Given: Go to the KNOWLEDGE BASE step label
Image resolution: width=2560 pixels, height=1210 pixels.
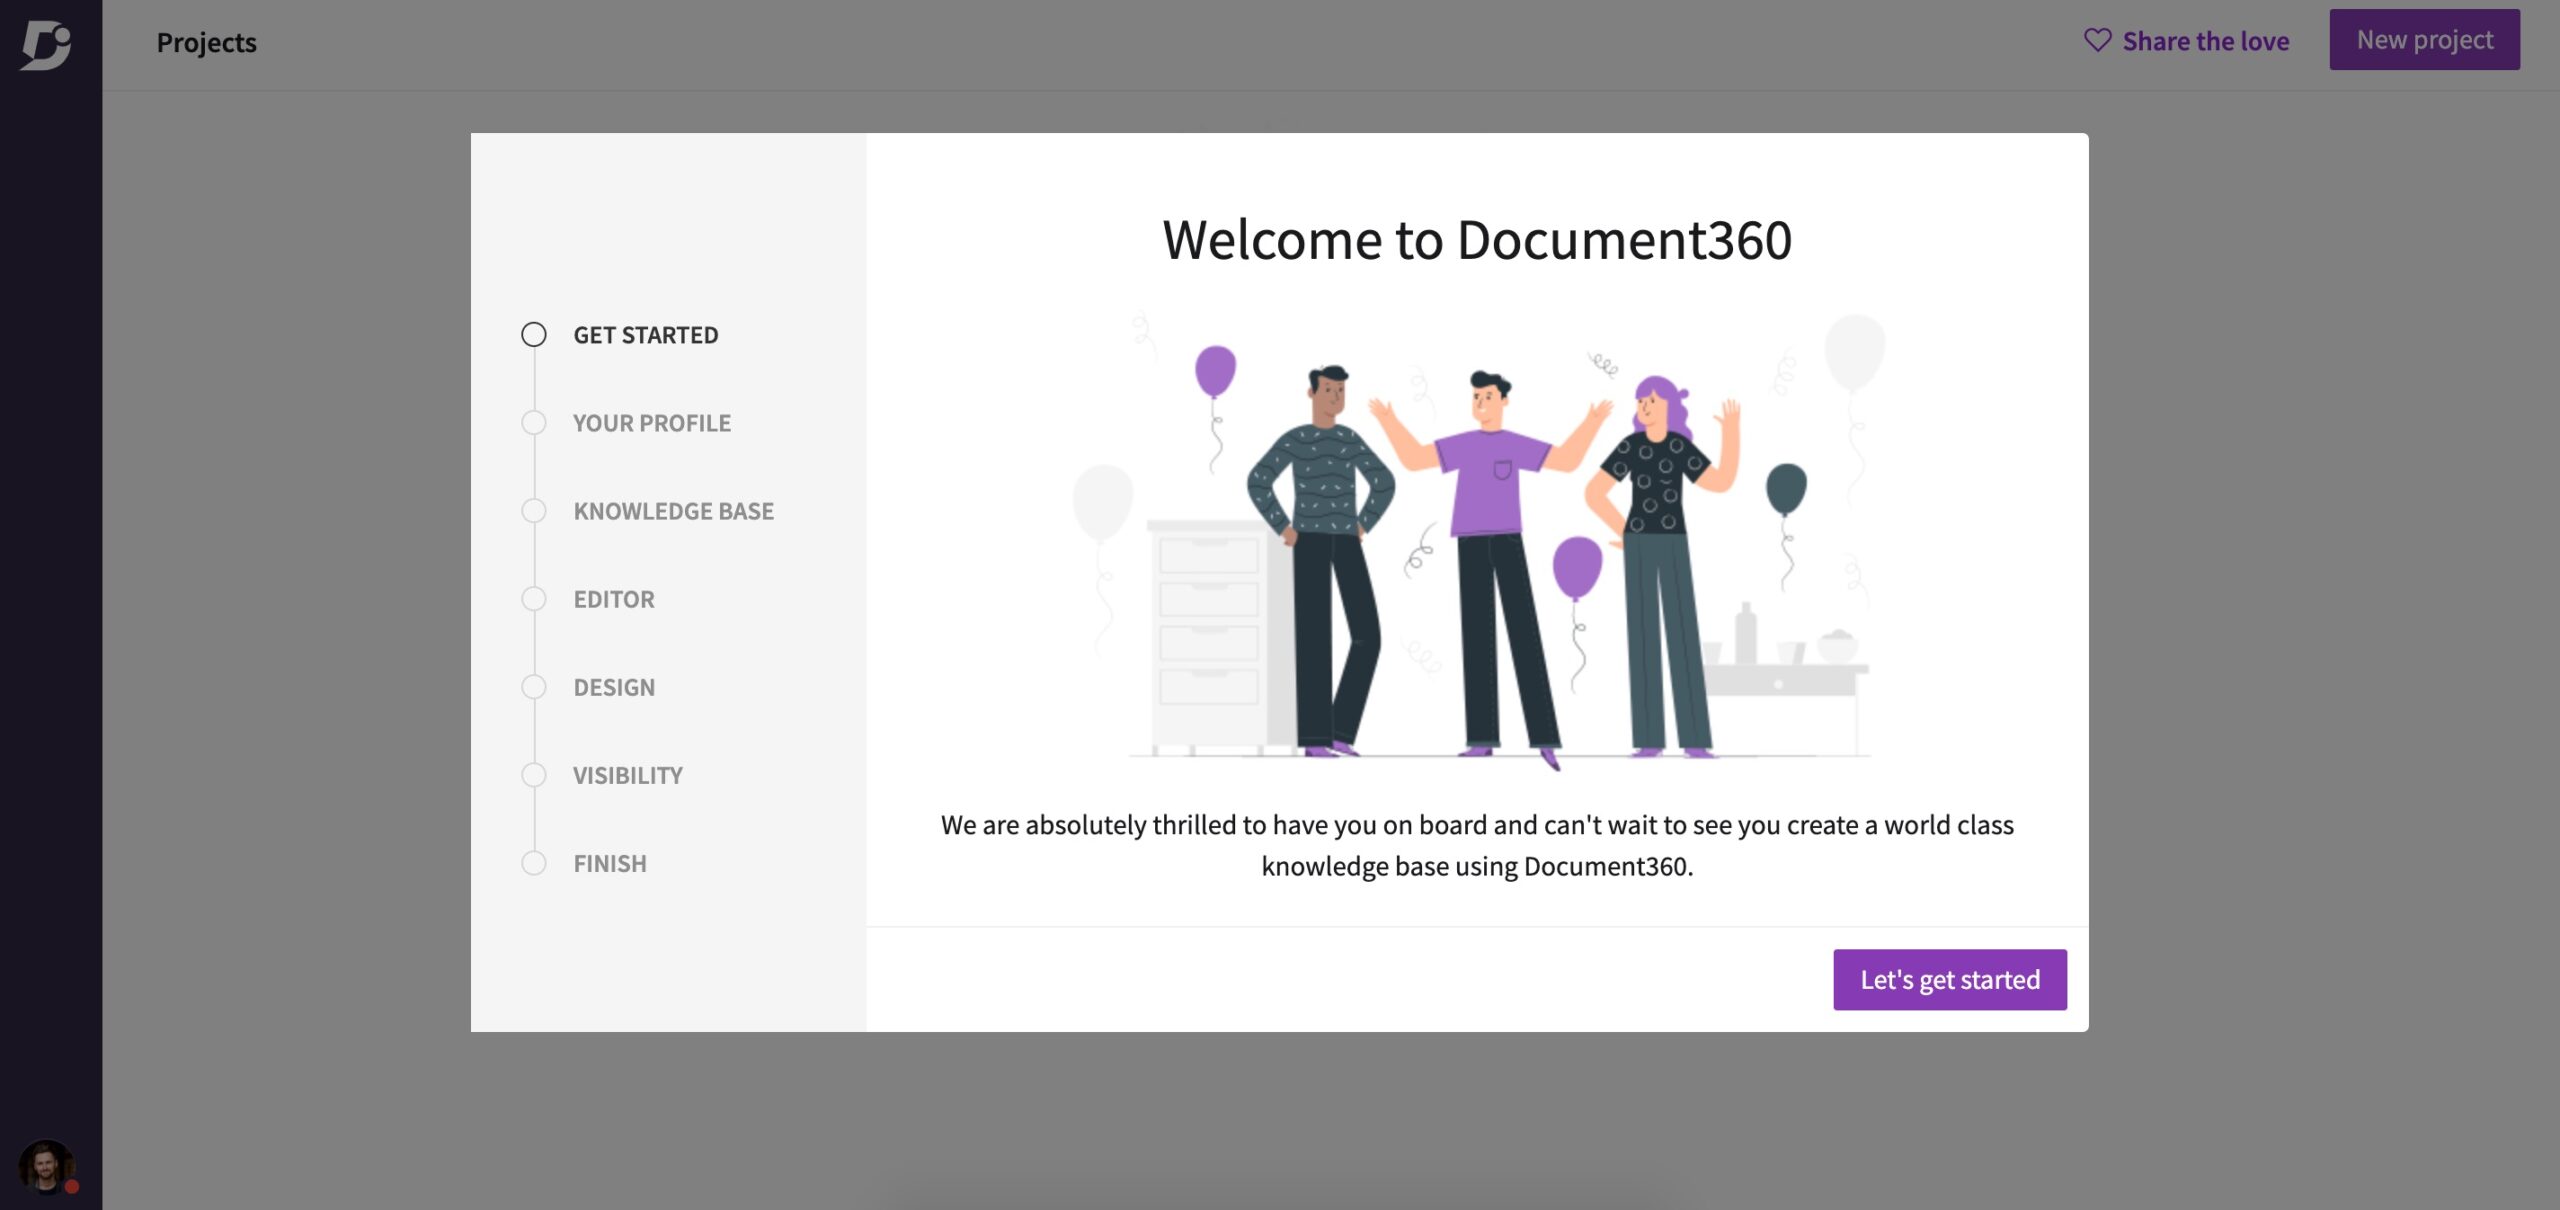Looking at the screenshot, I should click(673, 511).
